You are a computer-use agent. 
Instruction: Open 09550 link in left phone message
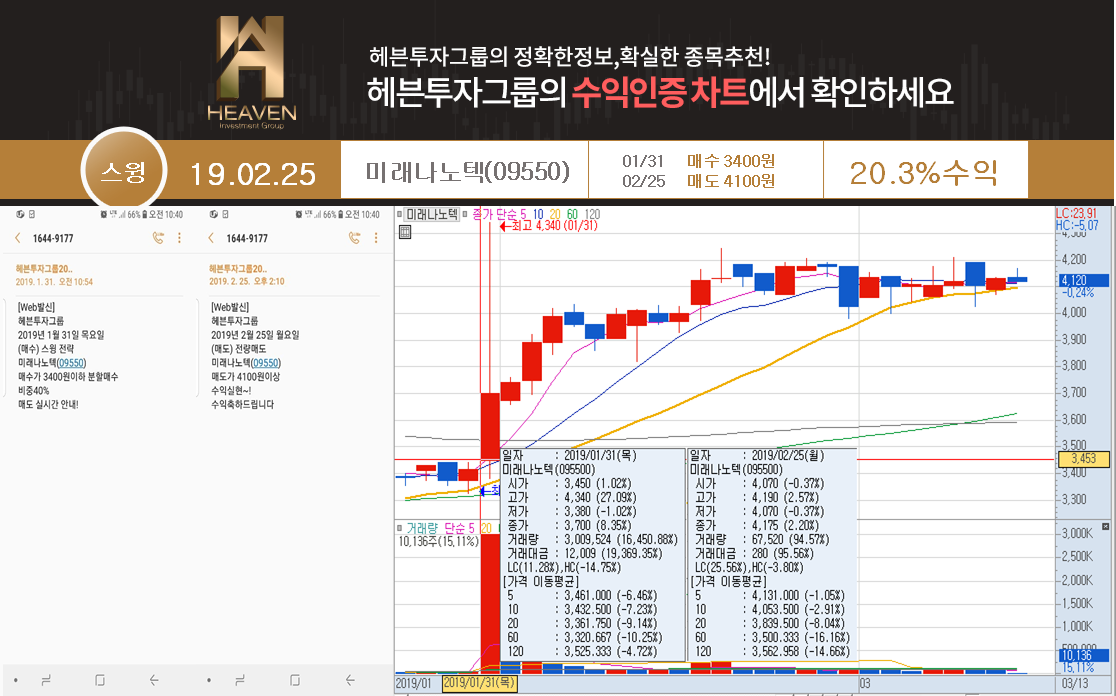72,363
